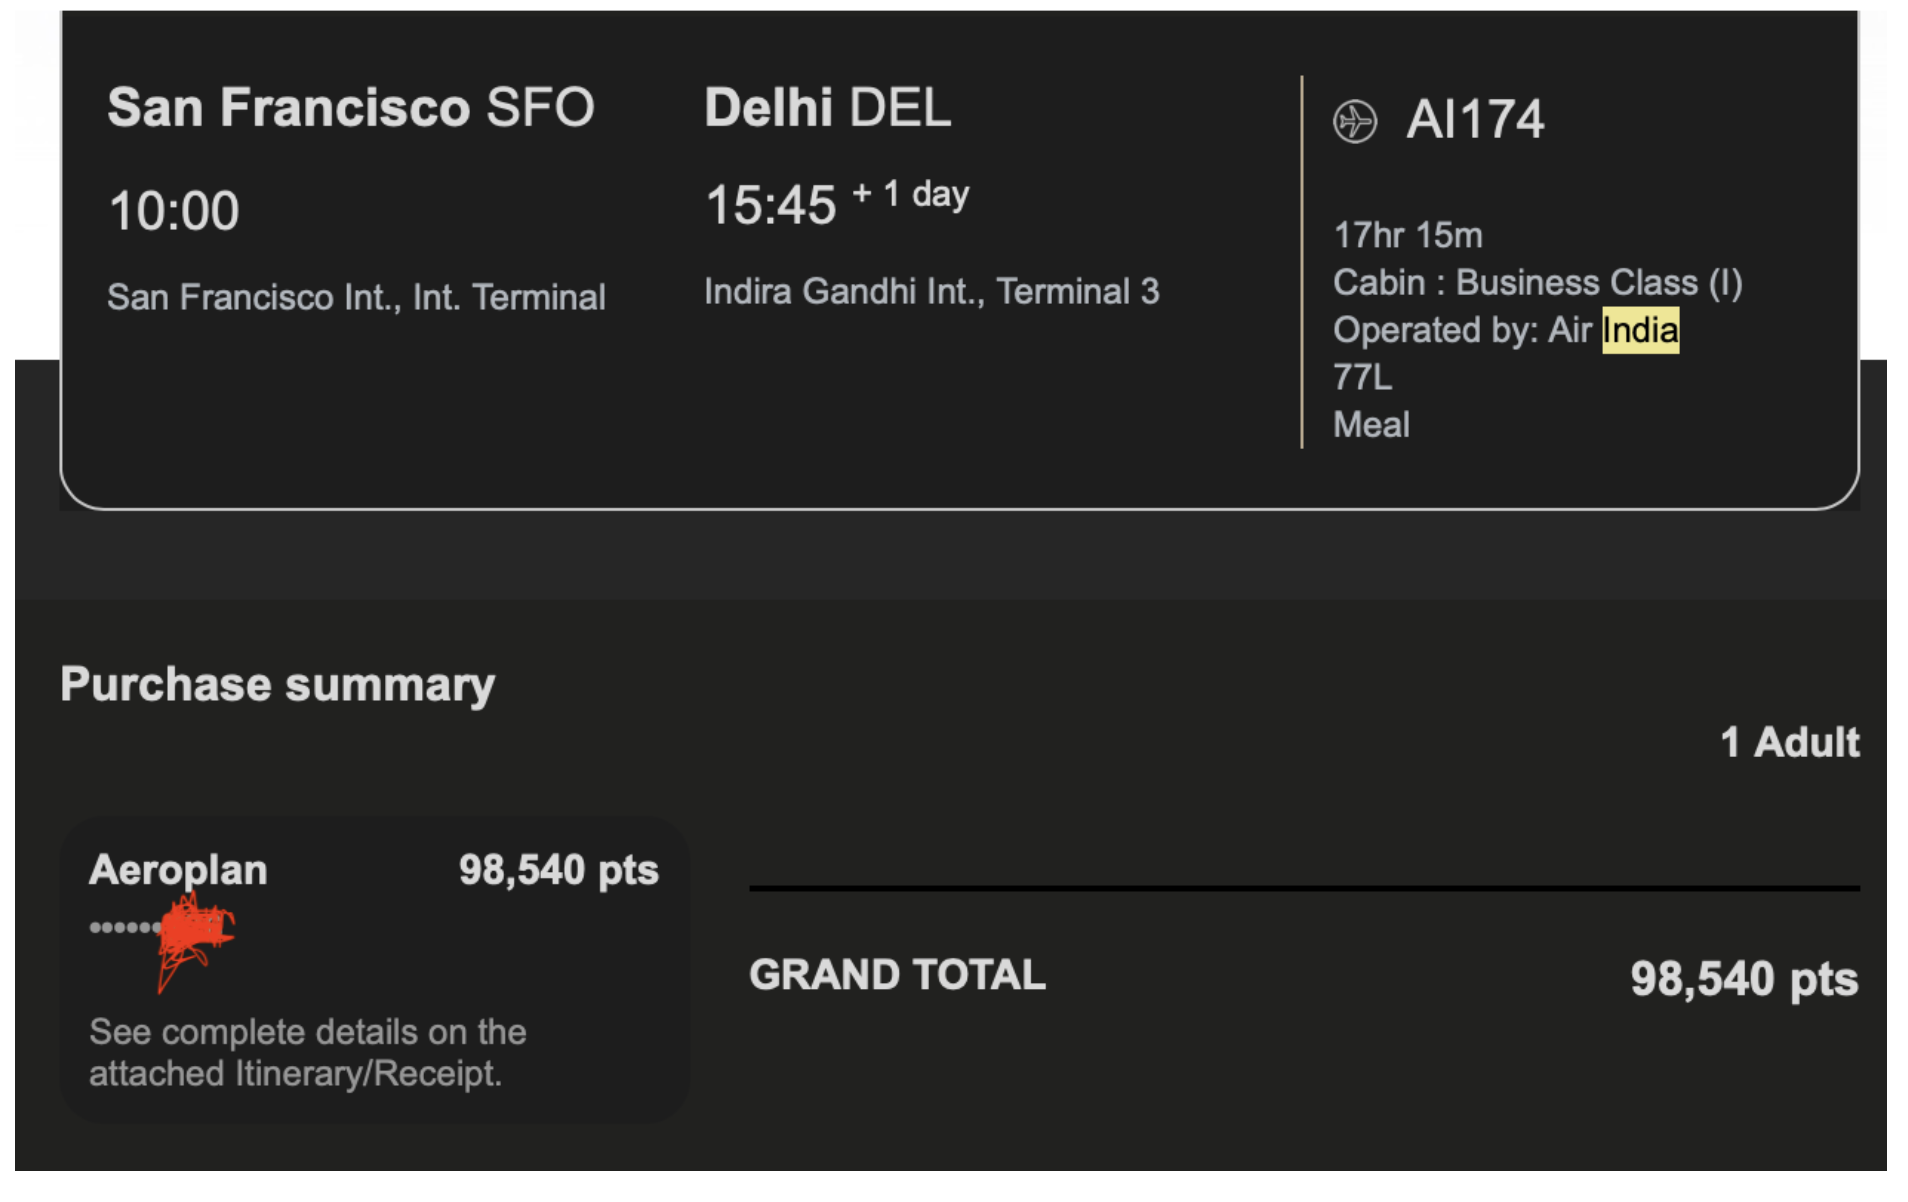Click the Aeroplan payment label
Image resolution: width=1908 pixels, height=1202 pixels.
tap(178, 870)
